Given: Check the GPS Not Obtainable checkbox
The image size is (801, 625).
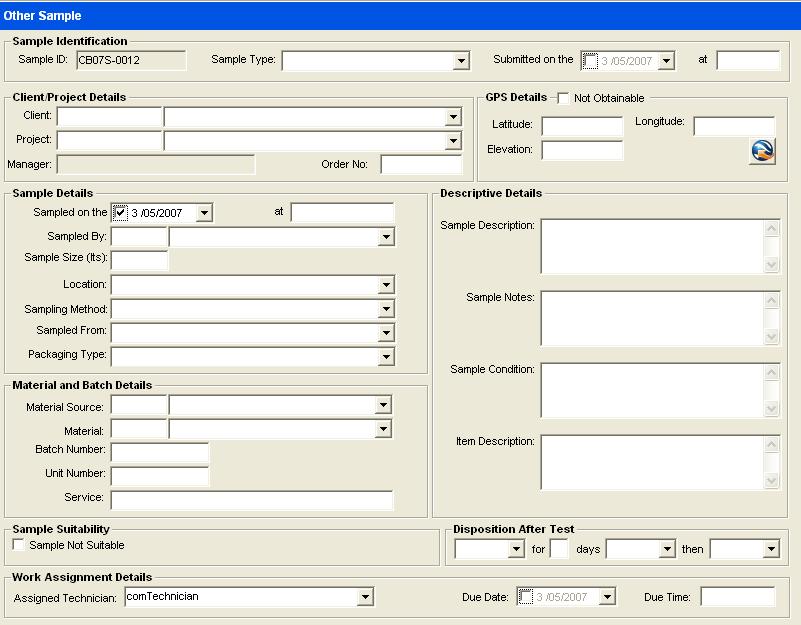Looking at the screenshot, I should point(564,98).
